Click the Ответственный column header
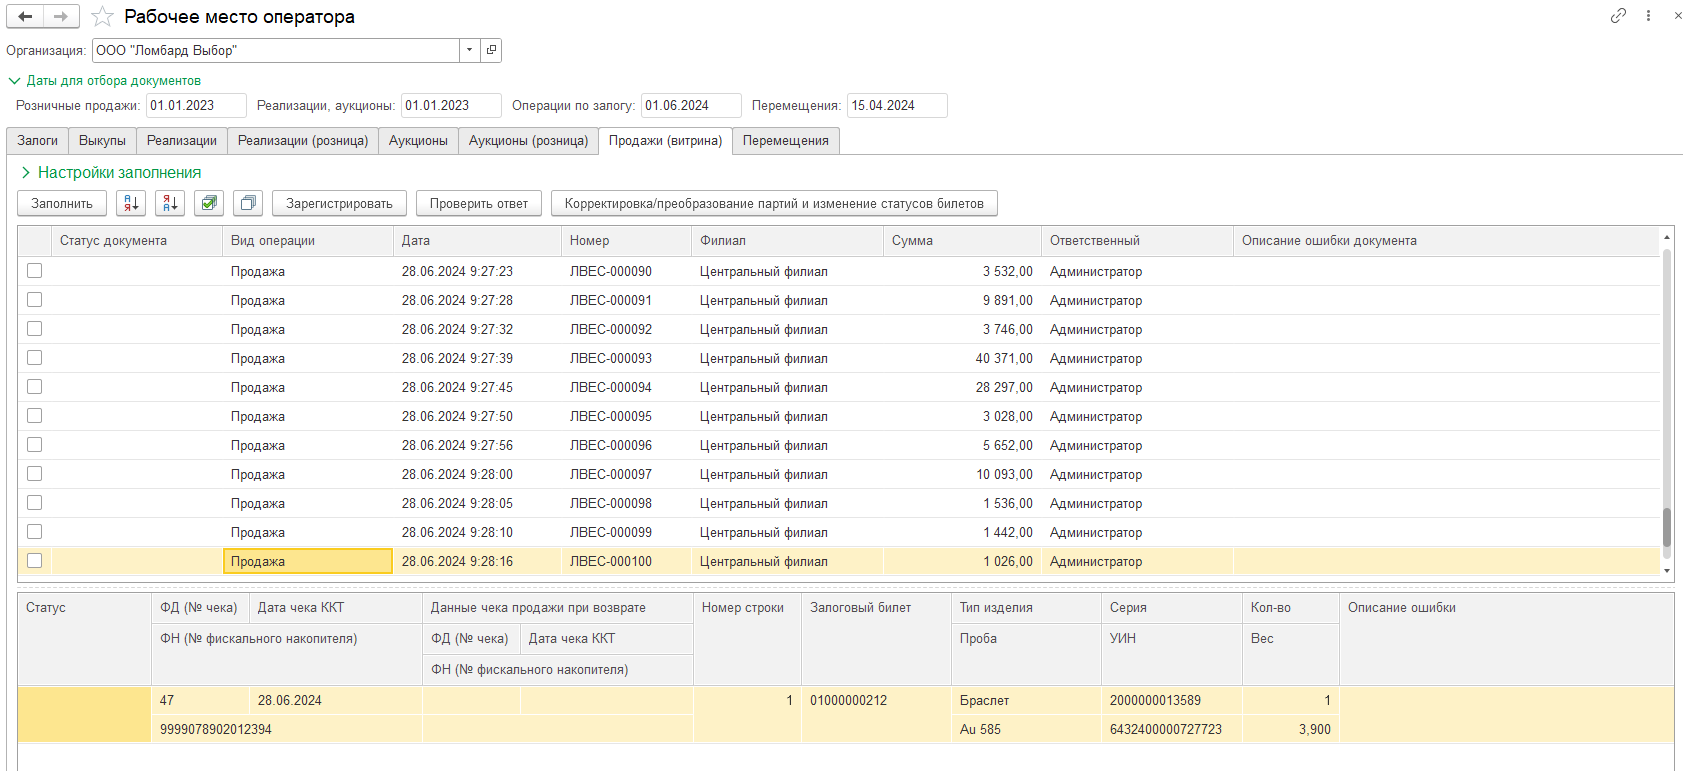1683x771 pixels. 1137,241
